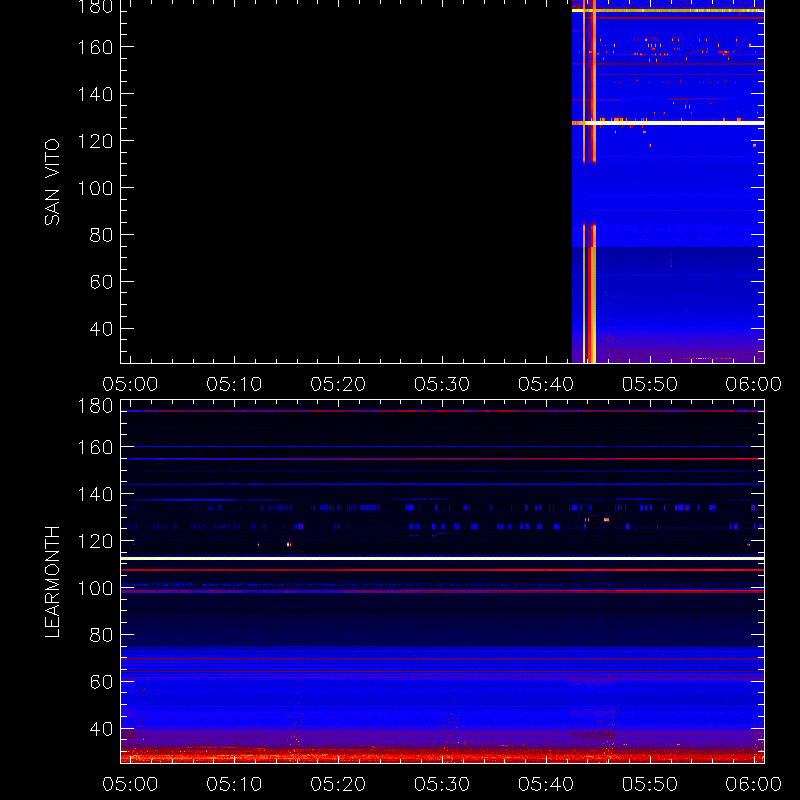Viewport: 800px width, 800px height.
Task: Select the 100 tick label on SAN VITO plot
Action: pyautogui.click(x=95, y=188)
